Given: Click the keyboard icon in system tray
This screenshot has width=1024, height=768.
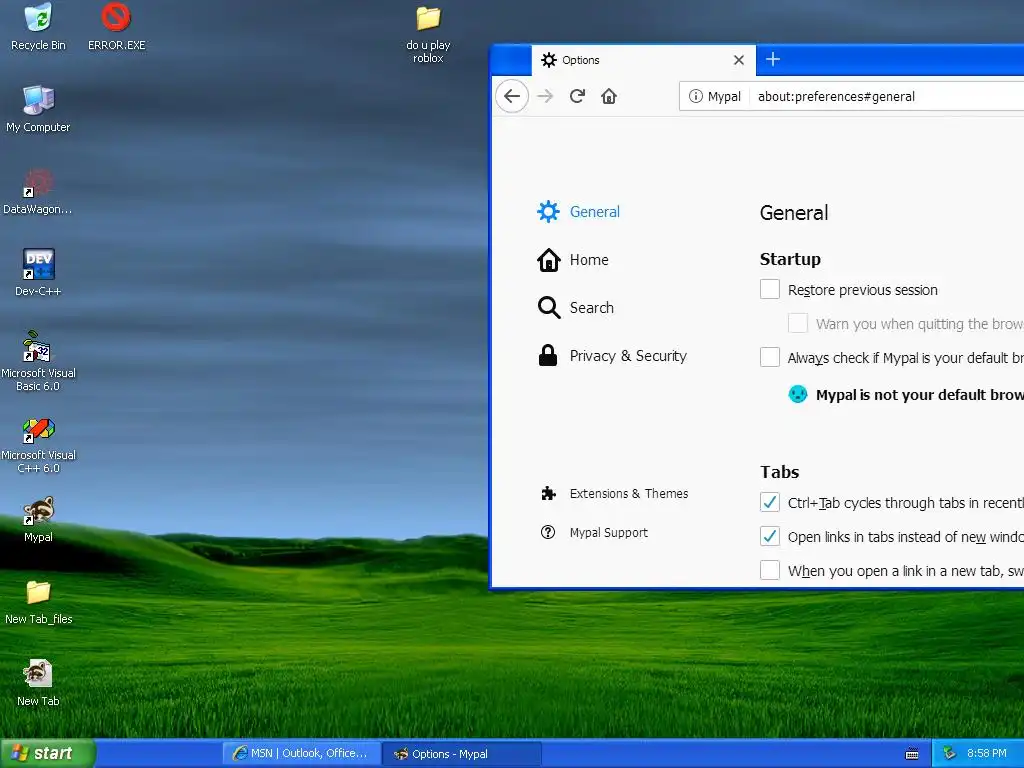Looking at the screenshot, I should [912, 754].
